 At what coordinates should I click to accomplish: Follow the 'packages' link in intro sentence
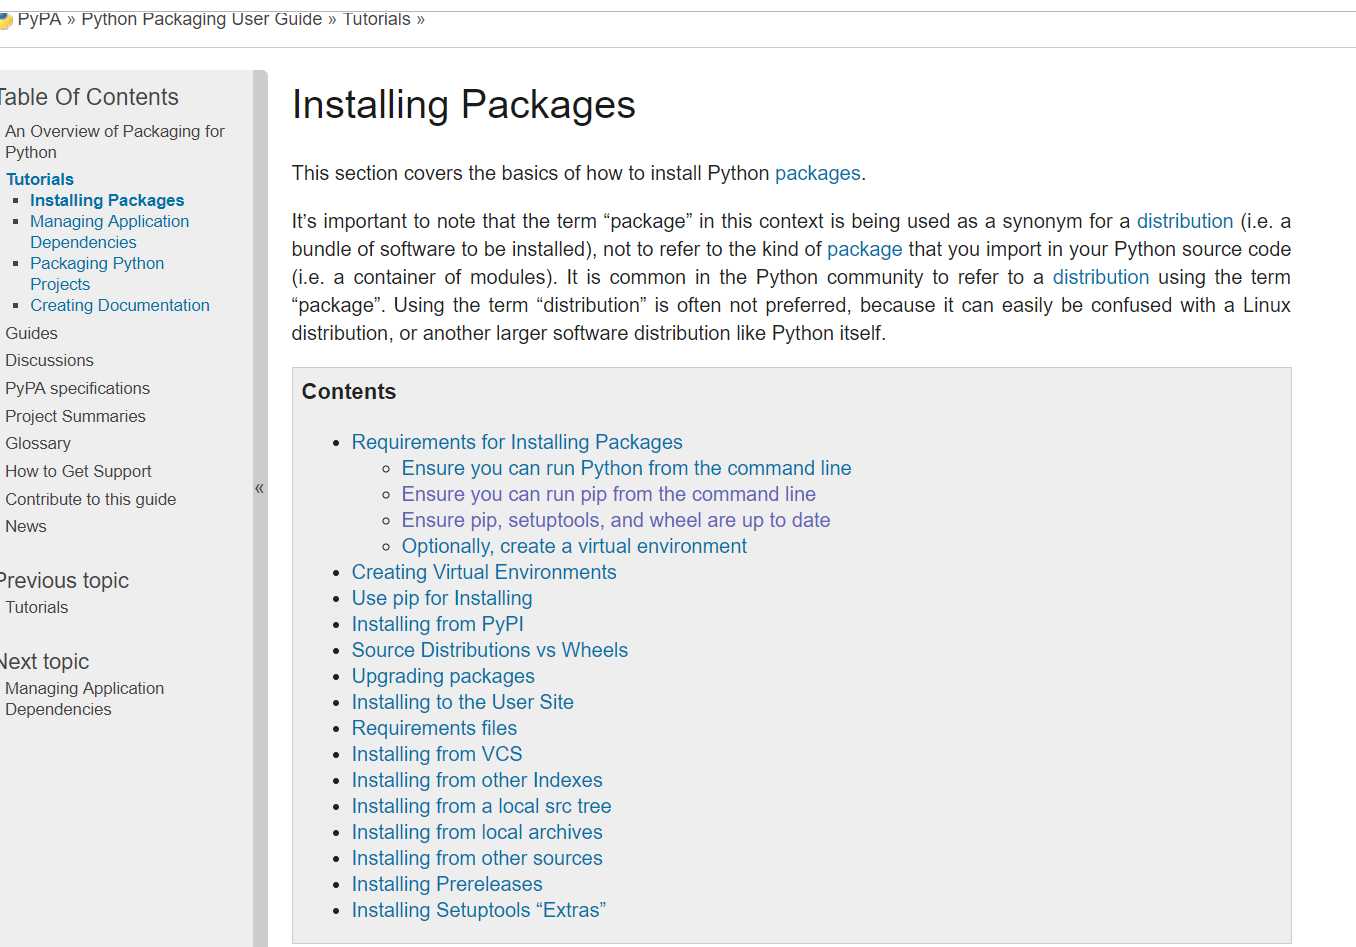click(x=817, y=173)
